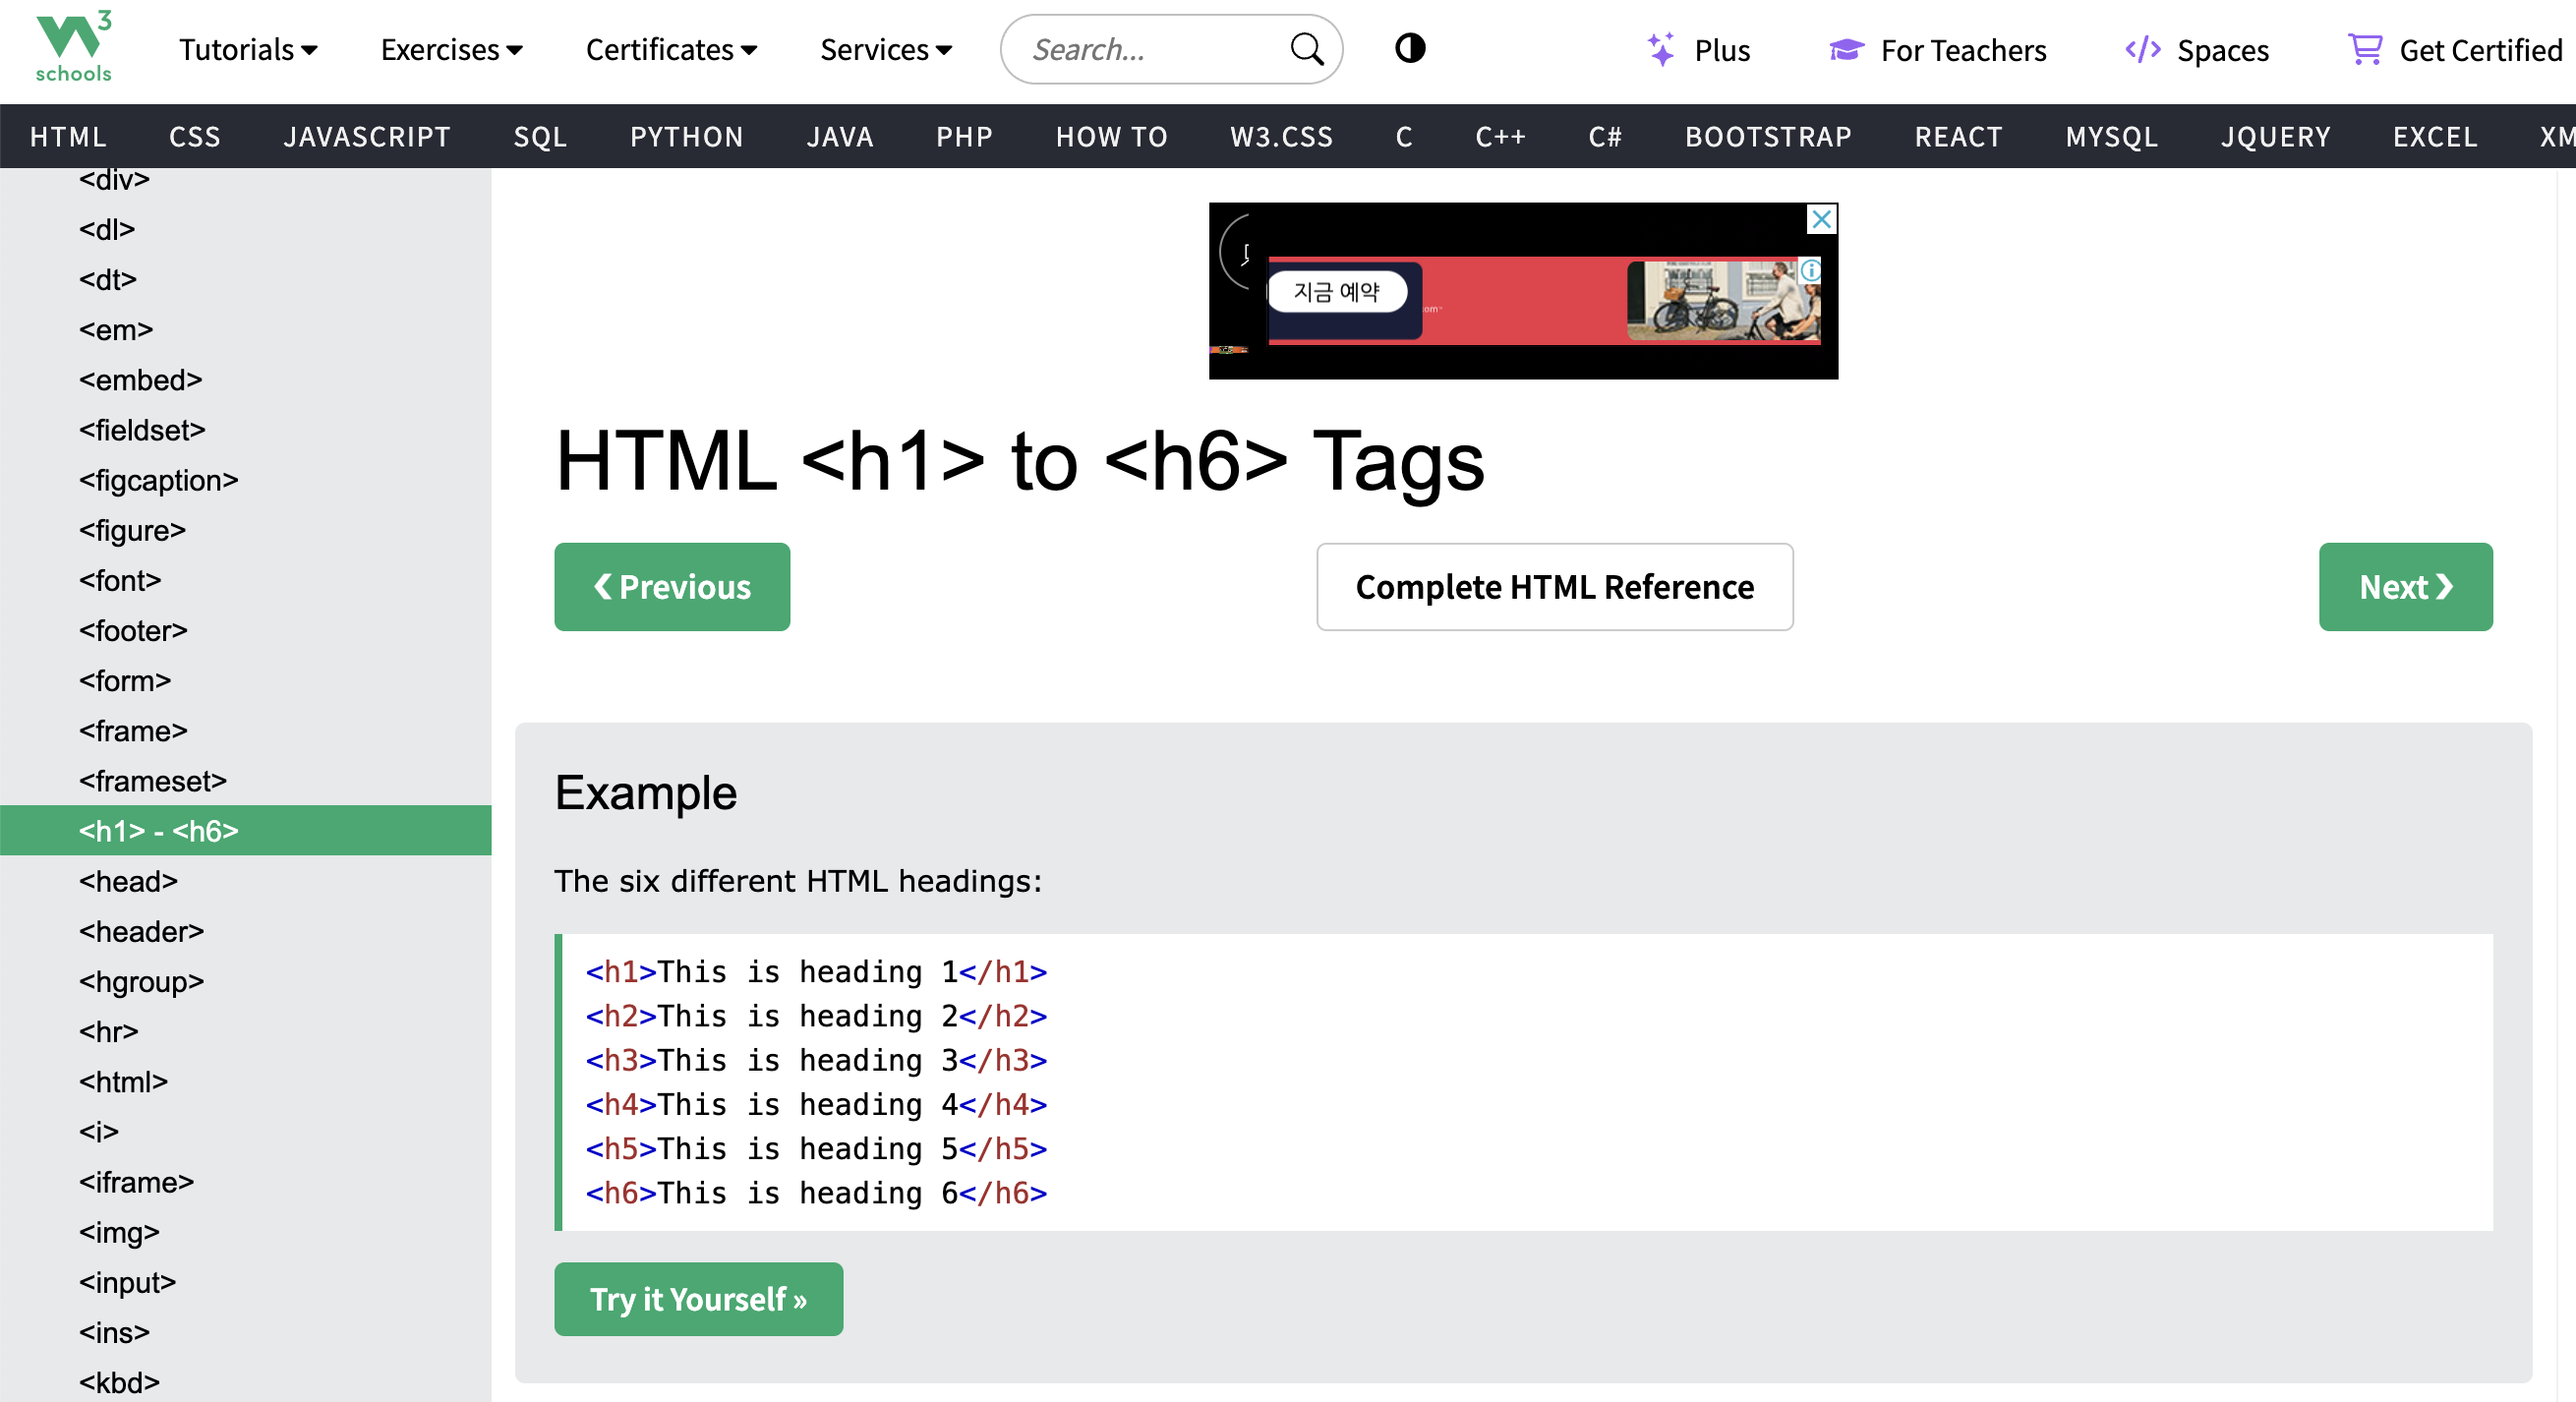Go to the PYTHON tab
The width and height of the screenshot is (2576, 1402).
pos(687,137)
